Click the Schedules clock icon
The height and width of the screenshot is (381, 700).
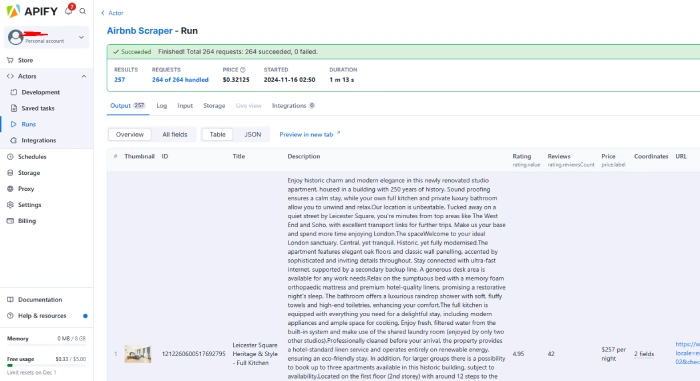coord(10,156)
